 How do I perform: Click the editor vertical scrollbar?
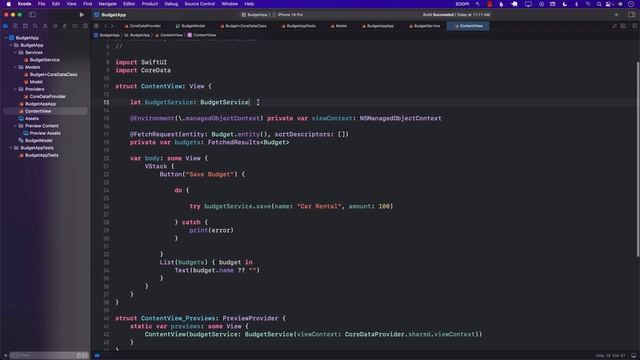[x=638, y=159]
